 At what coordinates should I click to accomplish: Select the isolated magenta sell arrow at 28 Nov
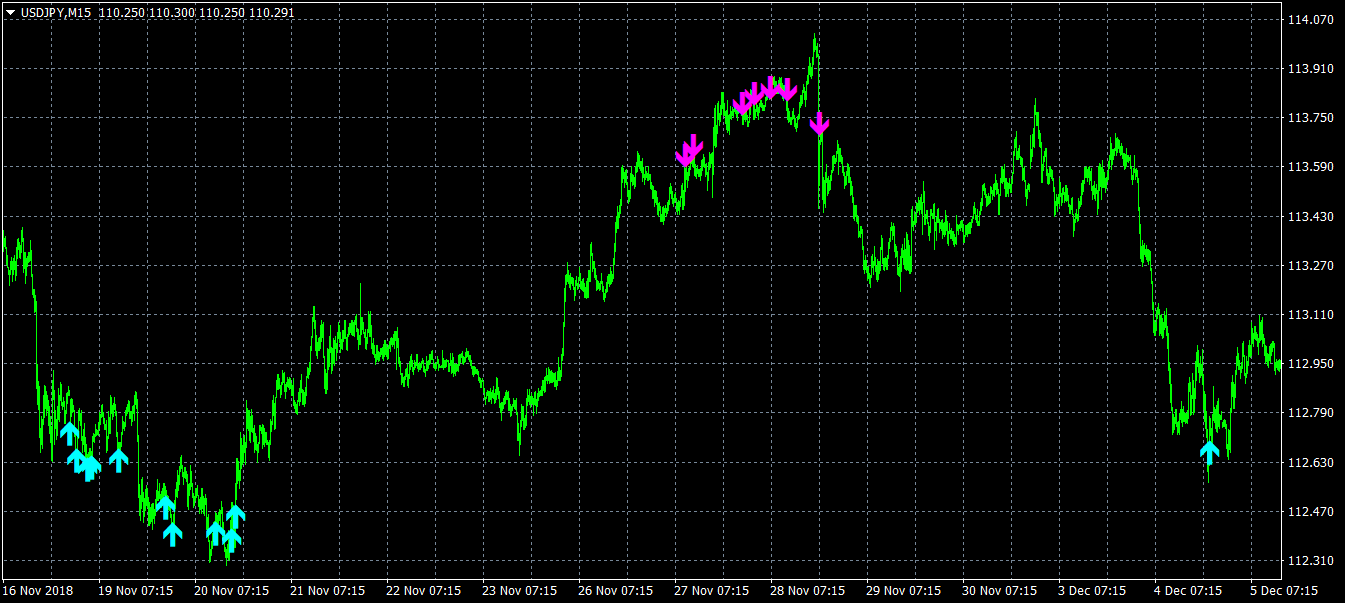coord(820,123)
